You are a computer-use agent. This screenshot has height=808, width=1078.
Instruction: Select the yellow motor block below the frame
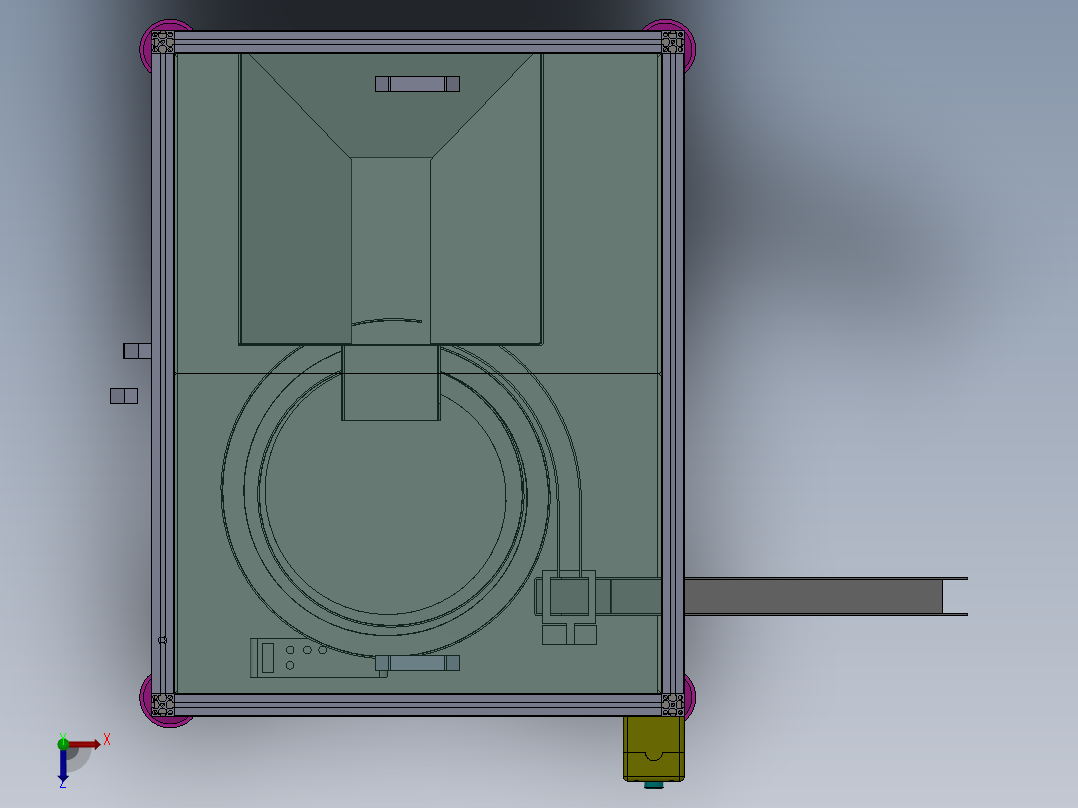click(x=653, y=748)
